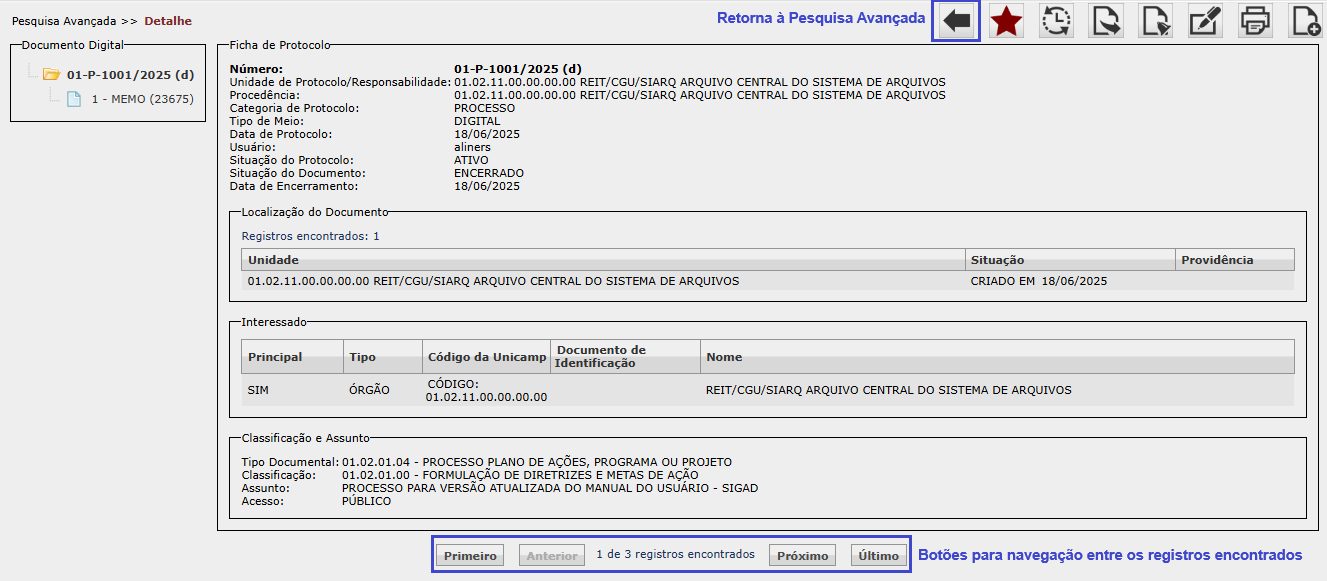Screen dimensions: 1327x581
Task: Open the 1 - MEMO (23675) tree entry
Action: pyautogui.click(x=142, y=99)
